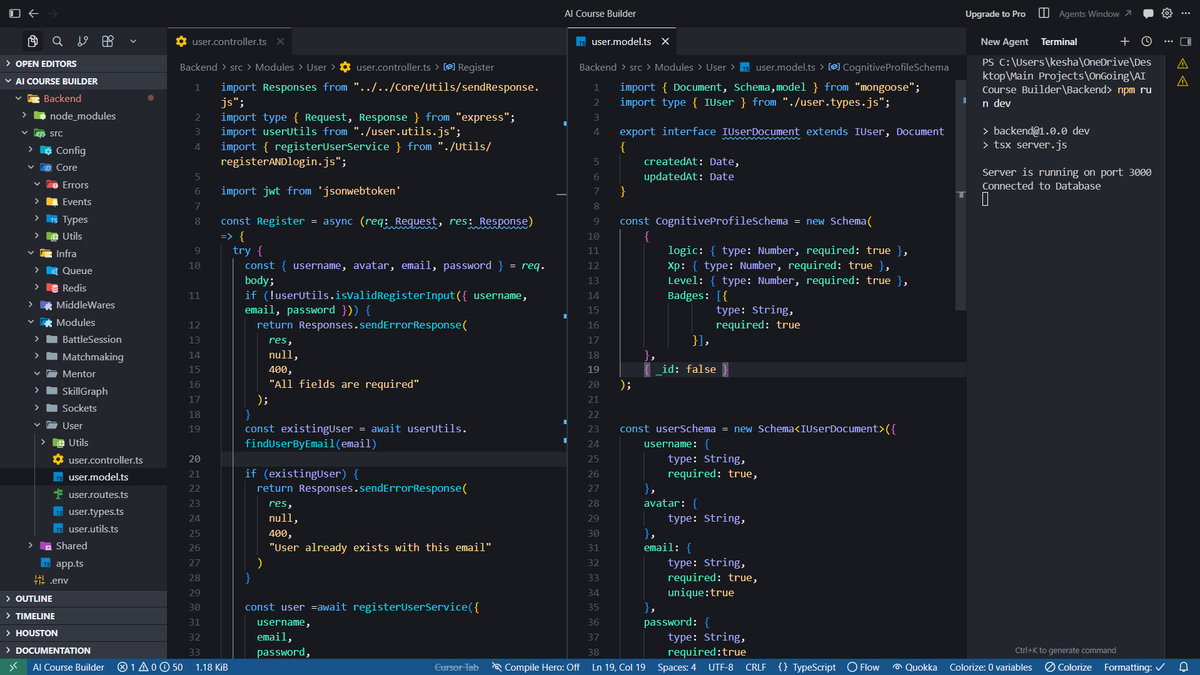The image size is (1200, 675).
Task: Expand the Shared folder
Action: click(83, 546)
